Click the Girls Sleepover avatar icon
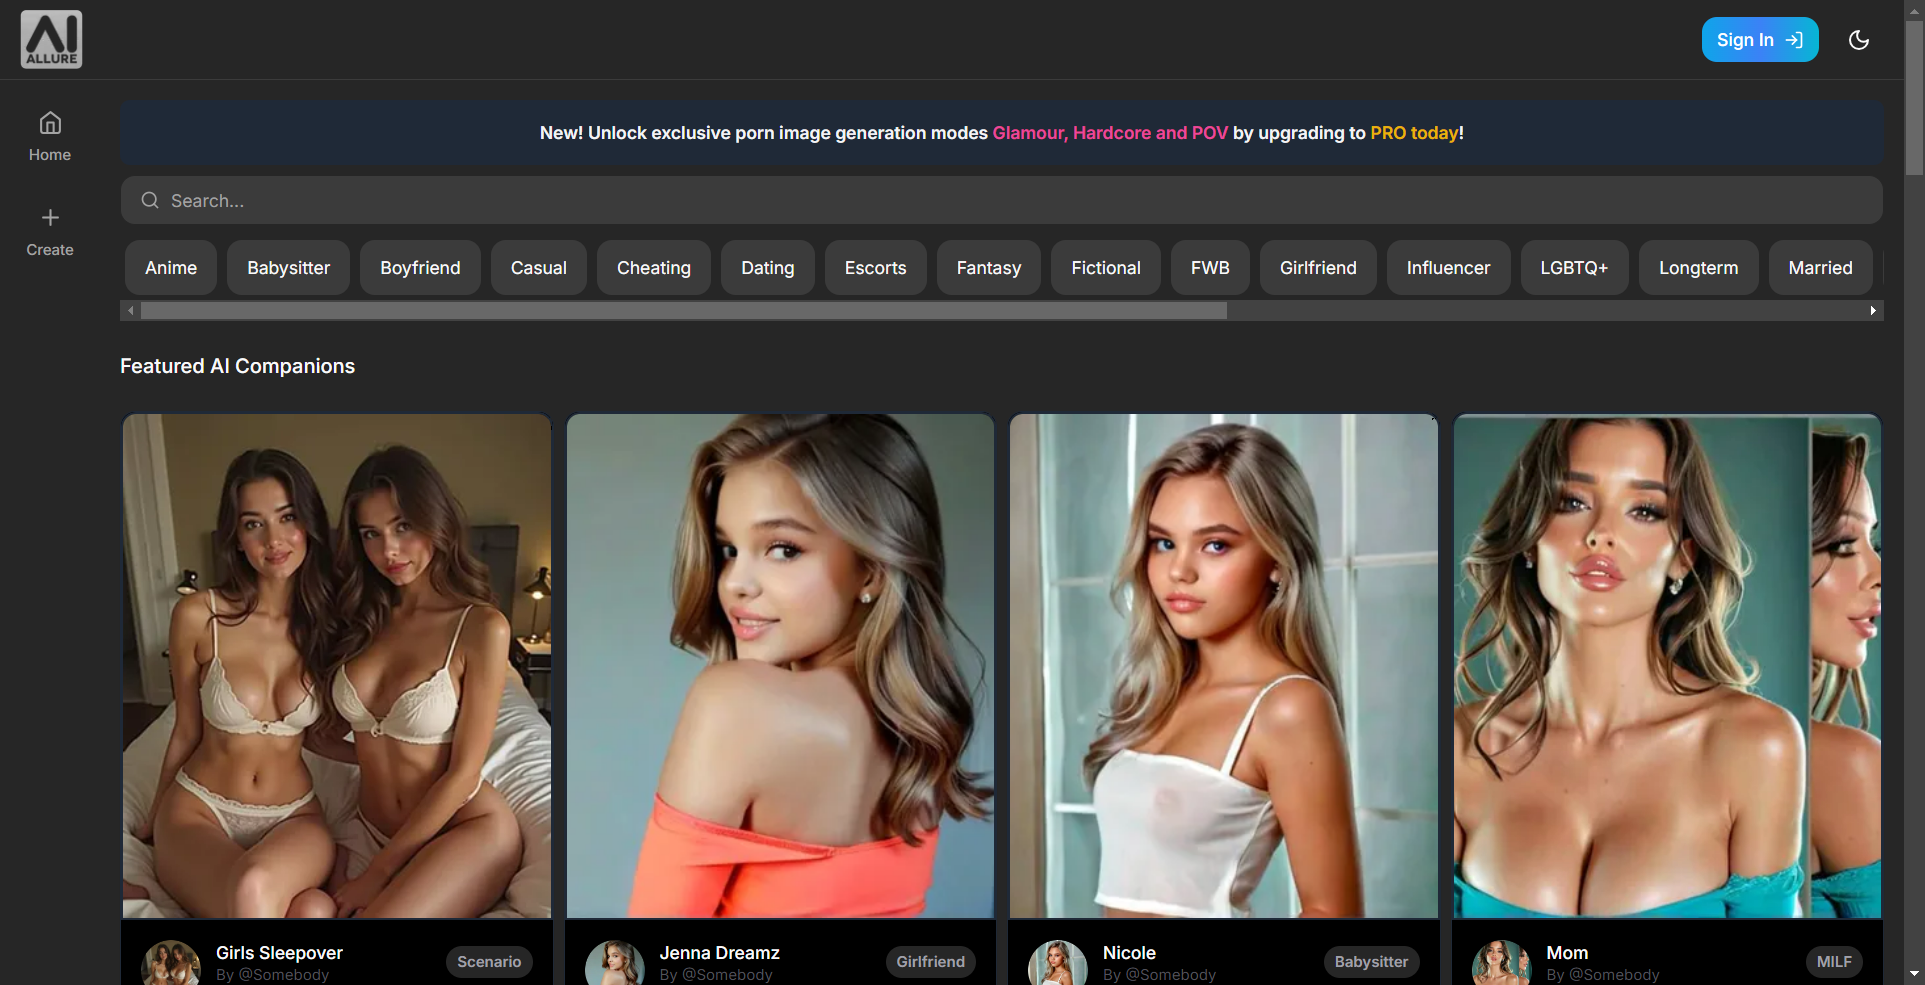The width and height of the screenshot is (1925, 985). (171, 963)
